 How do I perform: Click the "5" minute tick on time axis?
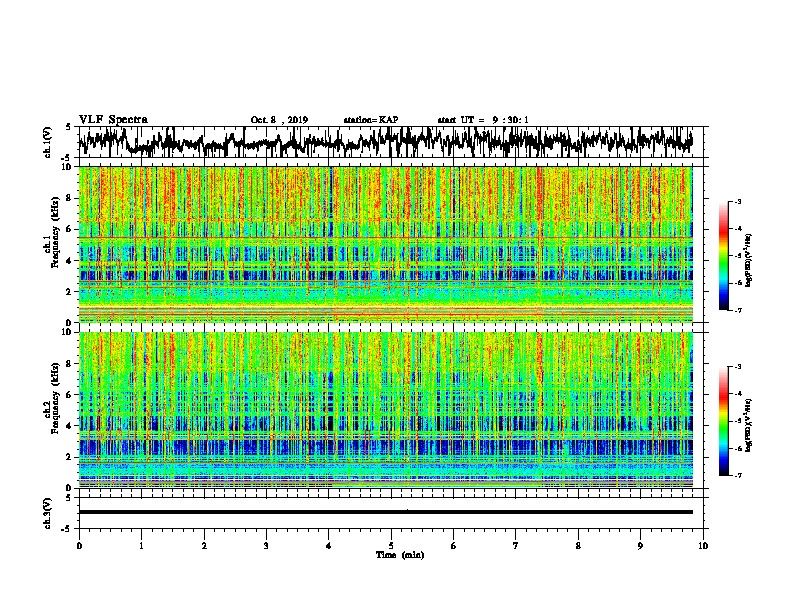[x=391, y=546]
